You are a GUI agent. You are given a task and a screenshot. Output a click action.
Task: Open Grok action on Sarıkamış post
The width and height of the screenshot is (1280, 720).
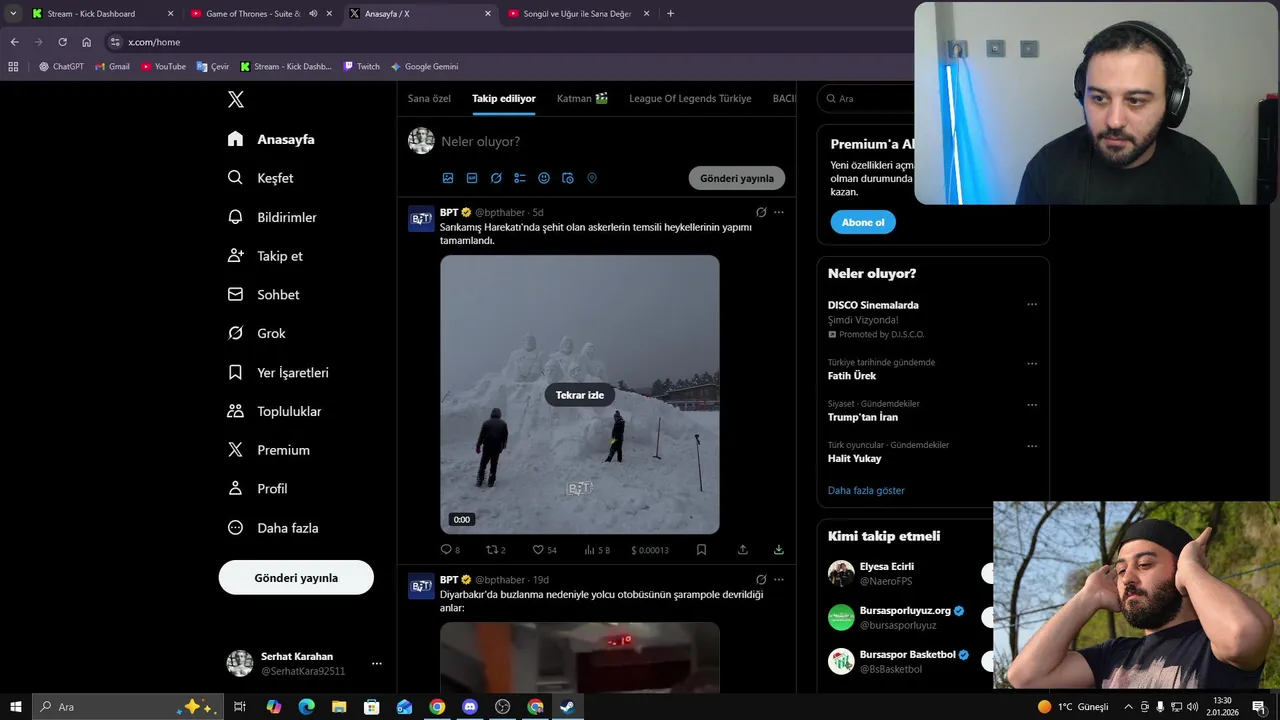point(761,212)
